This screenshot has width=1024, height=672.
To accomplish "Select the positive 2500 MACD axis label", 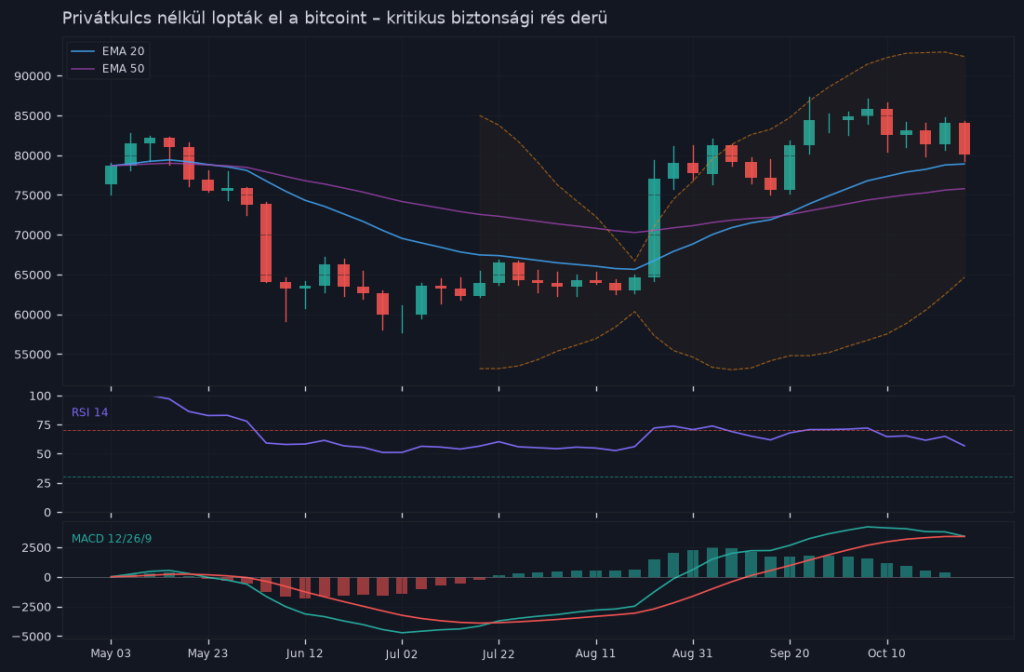I will (37, 547).
